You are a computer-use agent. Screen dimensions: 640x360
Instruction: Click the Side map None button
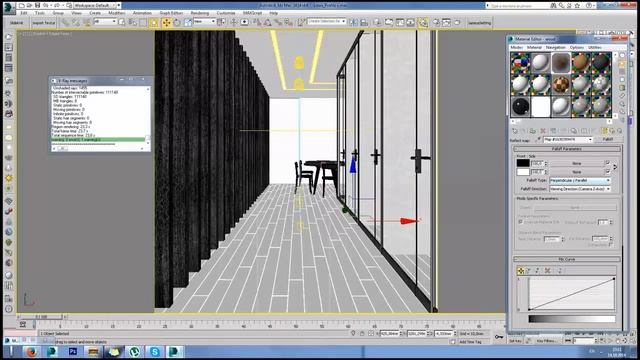[x=576, y=172]
